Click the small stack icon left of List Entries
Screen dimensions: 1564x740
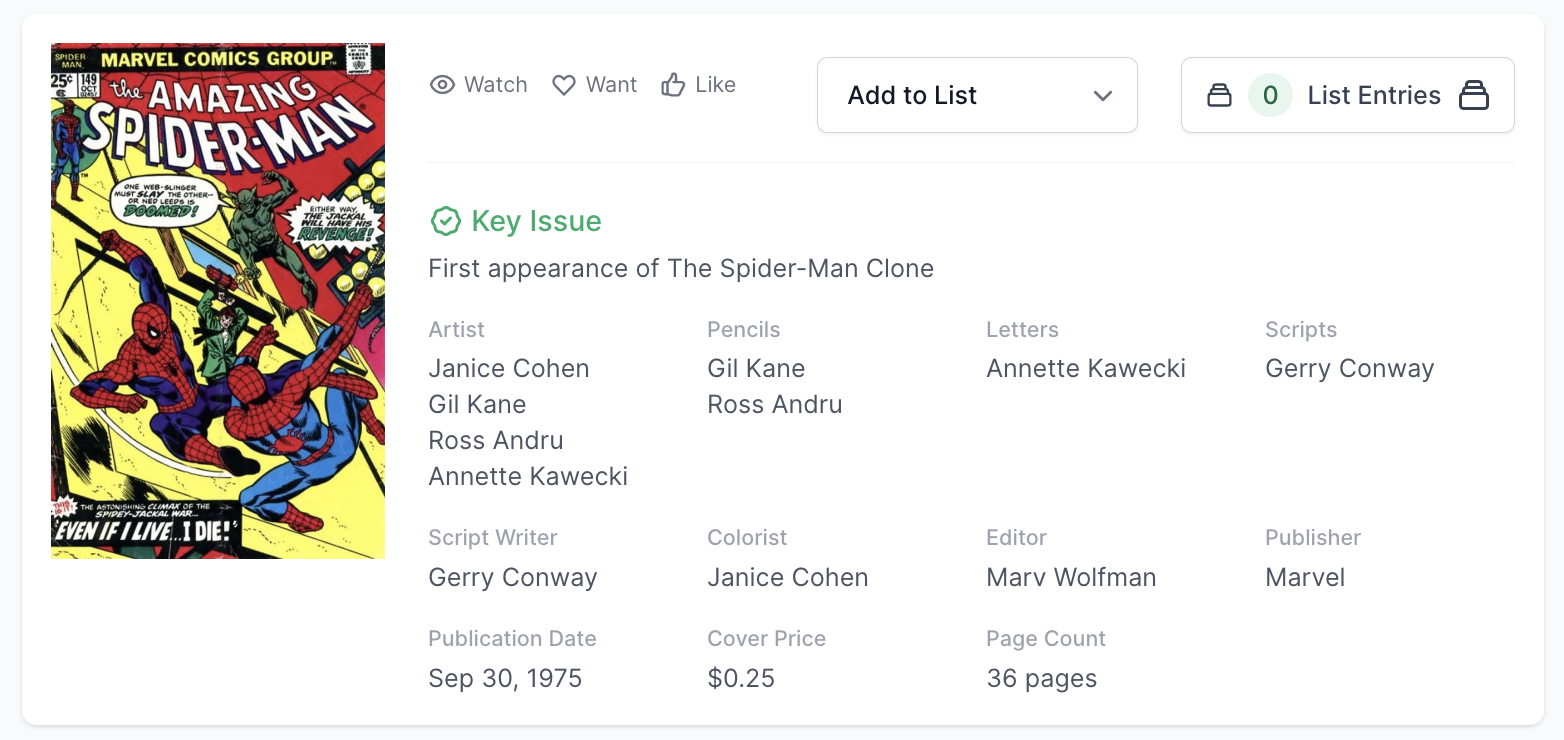1219,96
